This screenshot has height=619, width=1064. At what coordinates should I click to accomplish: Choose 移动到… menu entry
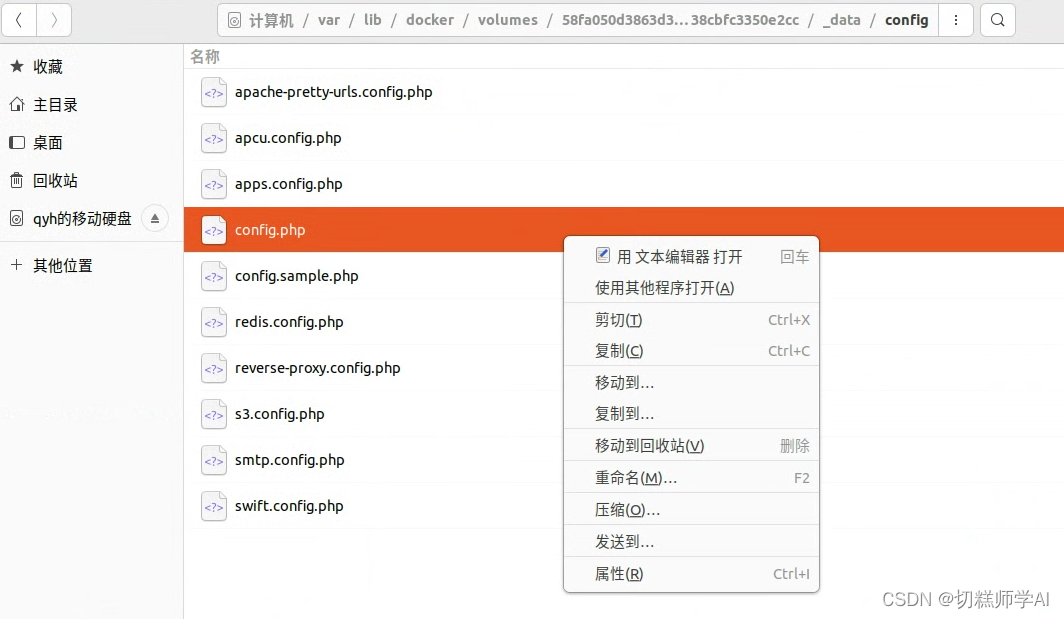(691, 383)
